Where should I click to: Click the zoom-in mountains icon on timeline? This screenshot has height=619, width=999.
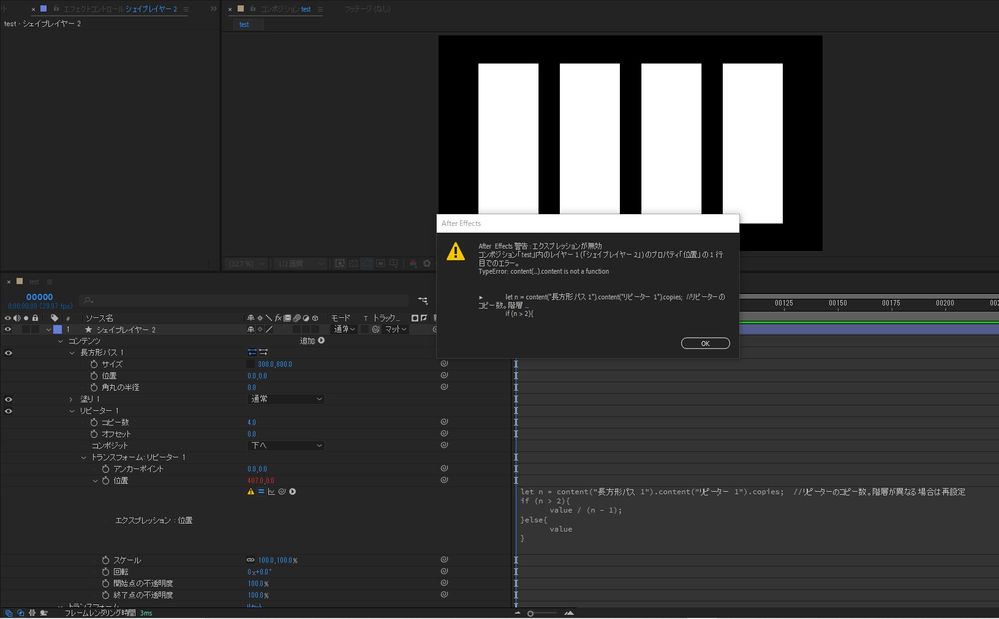tap(569, 613)
